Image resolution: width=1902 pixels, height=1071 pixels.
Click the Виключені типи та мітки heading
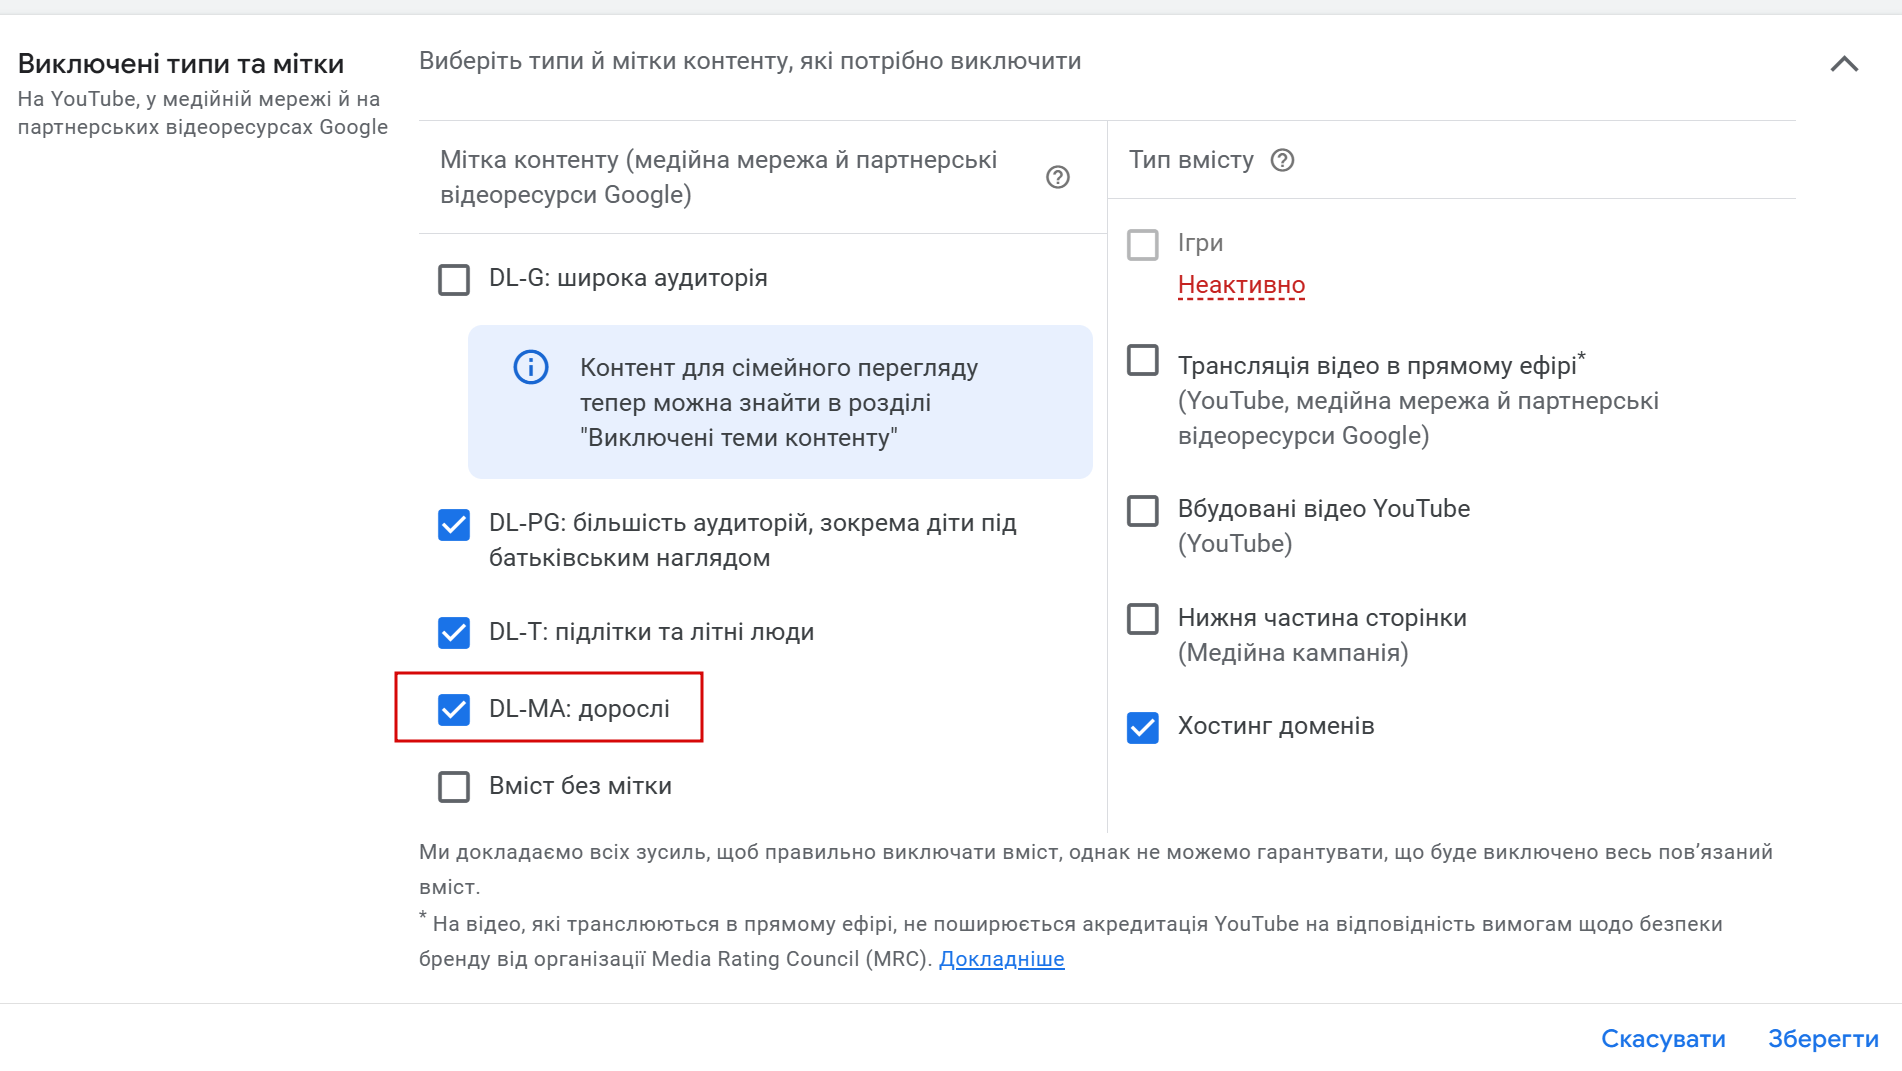[181, 64]
